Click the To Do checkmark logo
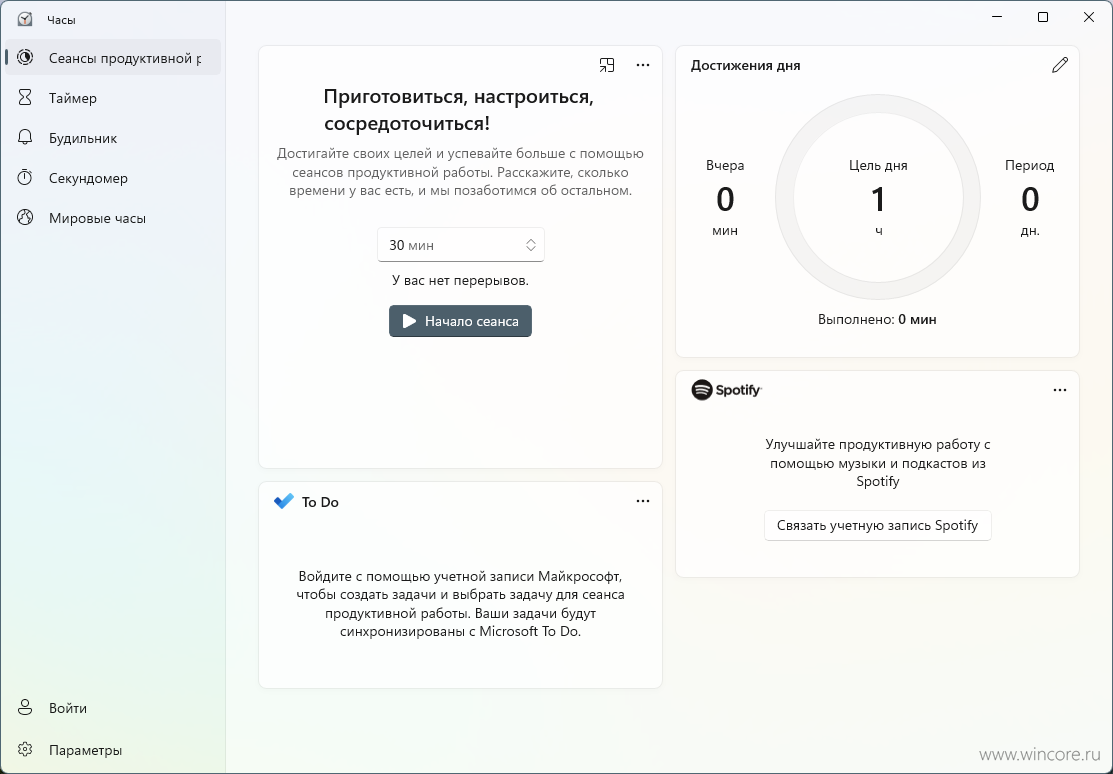 [x=284, y=501]
